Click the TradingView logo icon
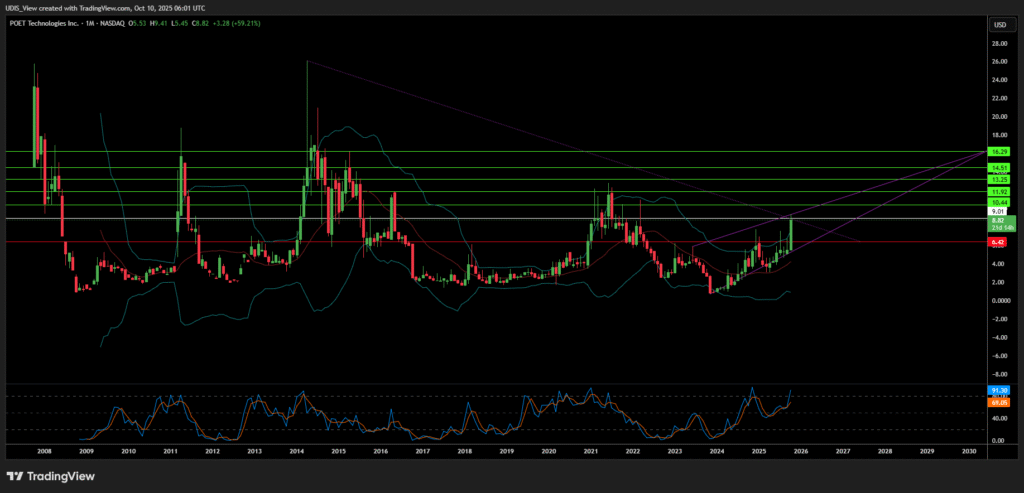 pos(19,475)
